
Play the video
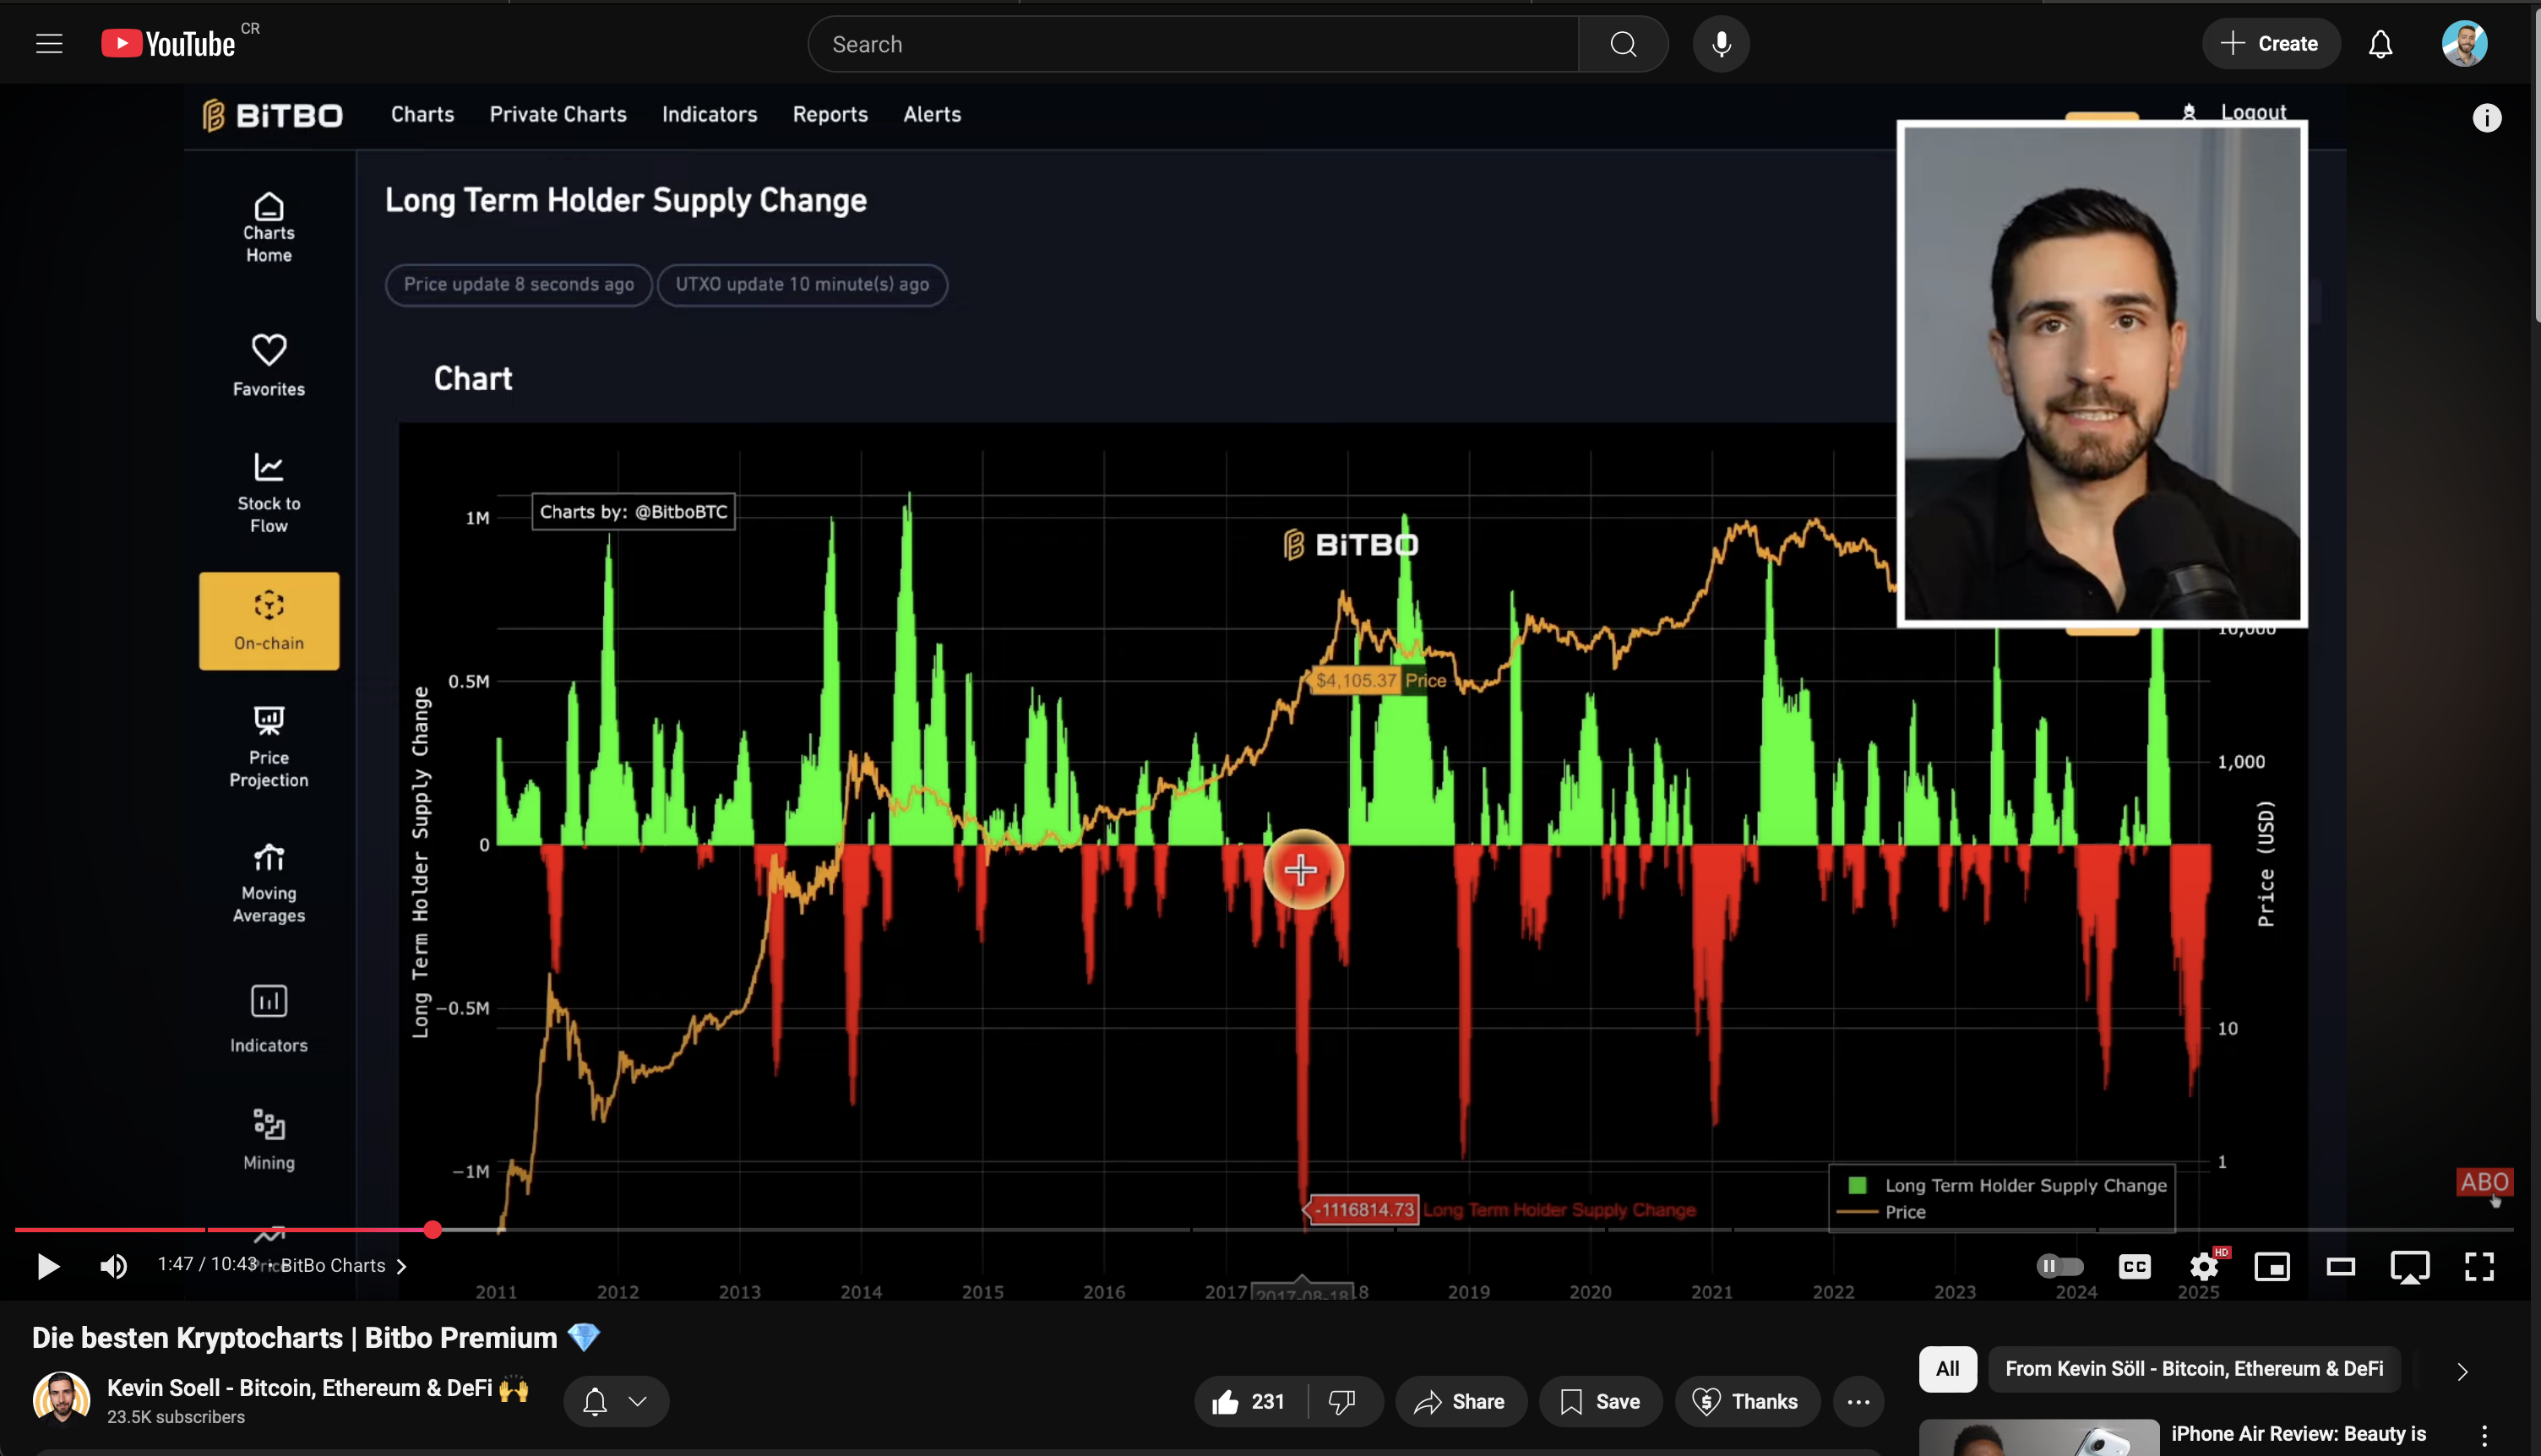tap(47, 1266)
